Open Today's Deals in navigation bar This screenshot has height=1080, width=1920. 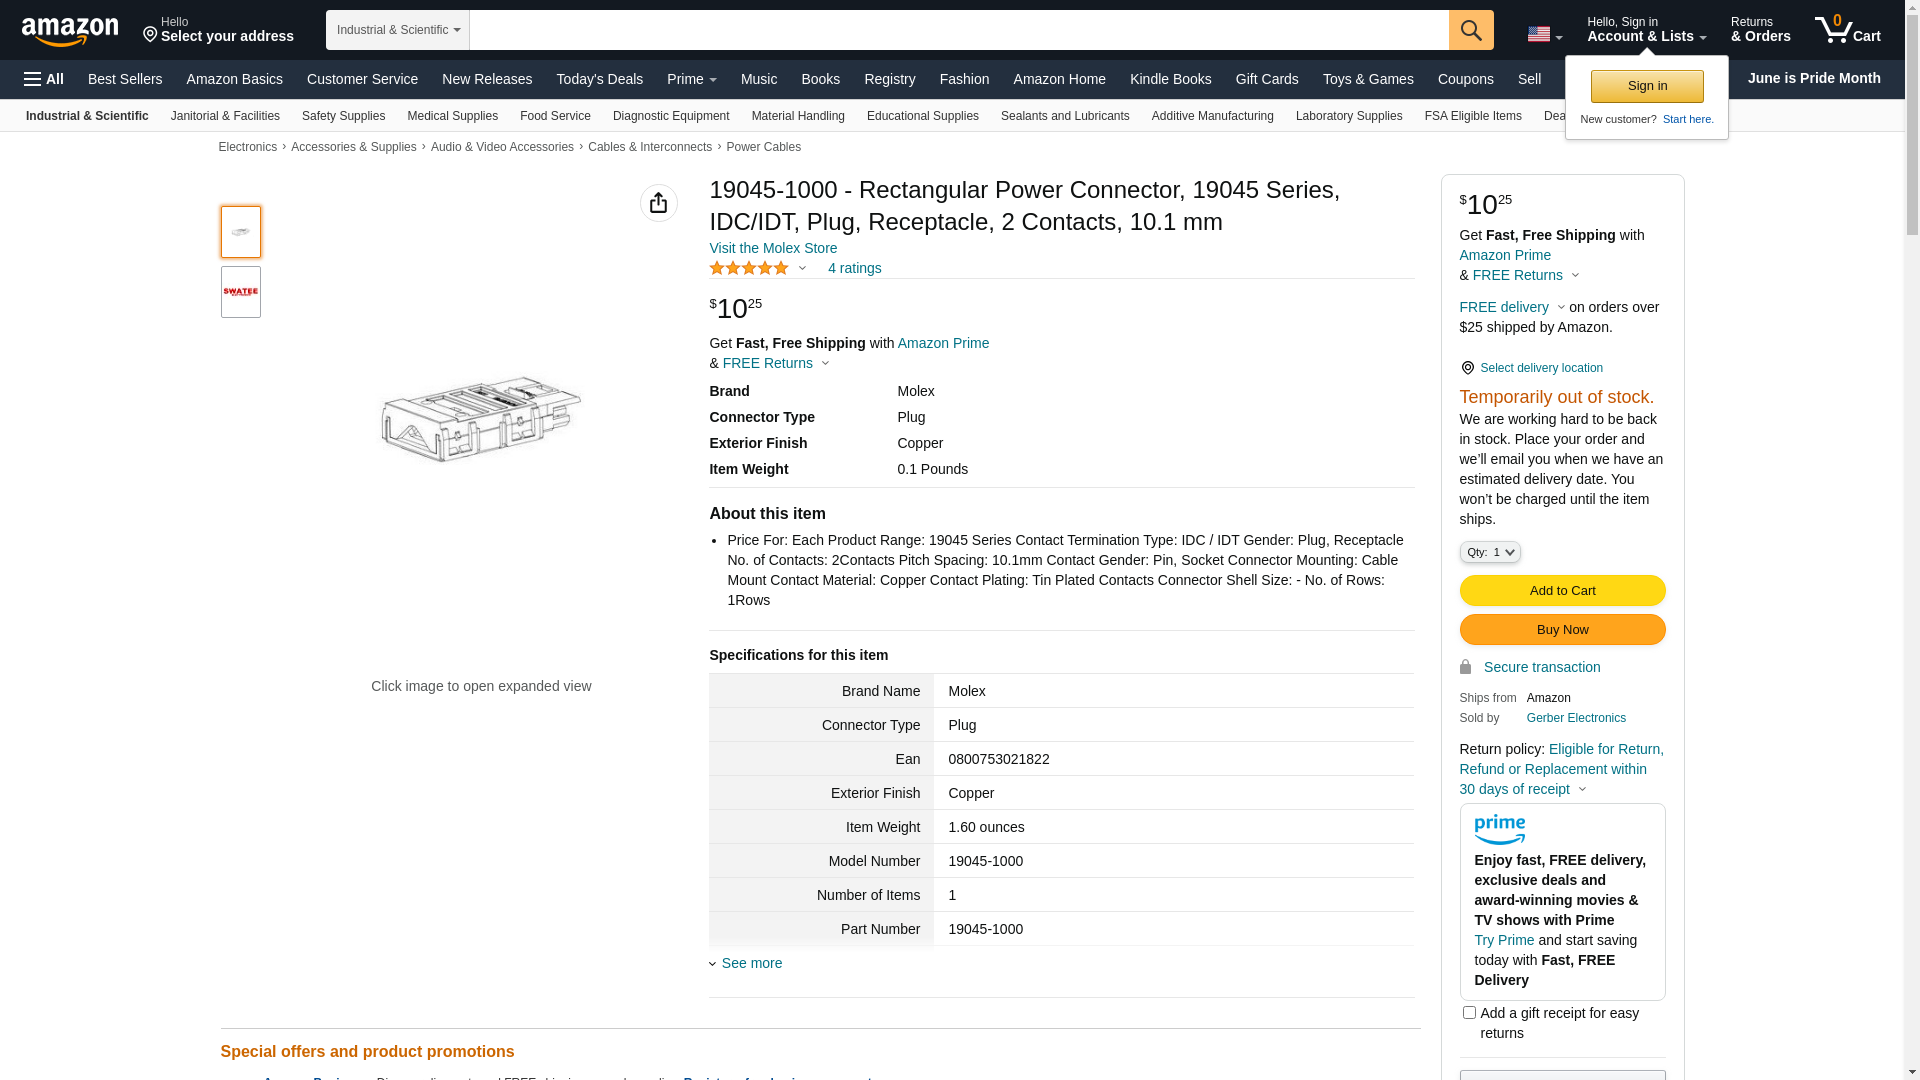click(599, 79)
